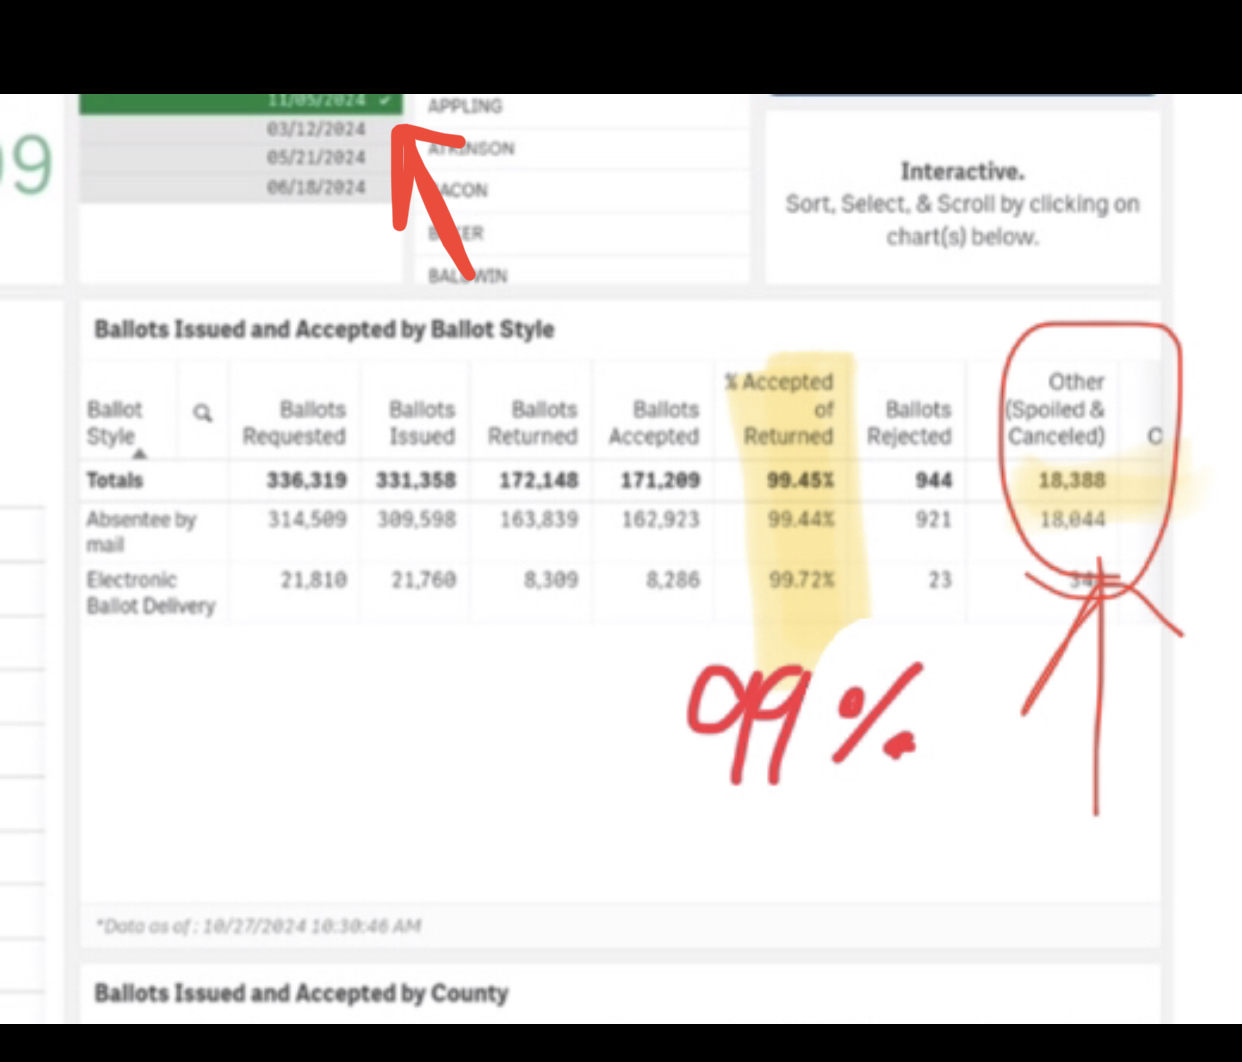Viewport: 1242px width, 1062px height.
Task: Click the 99.72% electronic accepted rate
Action: click(800, 579)
